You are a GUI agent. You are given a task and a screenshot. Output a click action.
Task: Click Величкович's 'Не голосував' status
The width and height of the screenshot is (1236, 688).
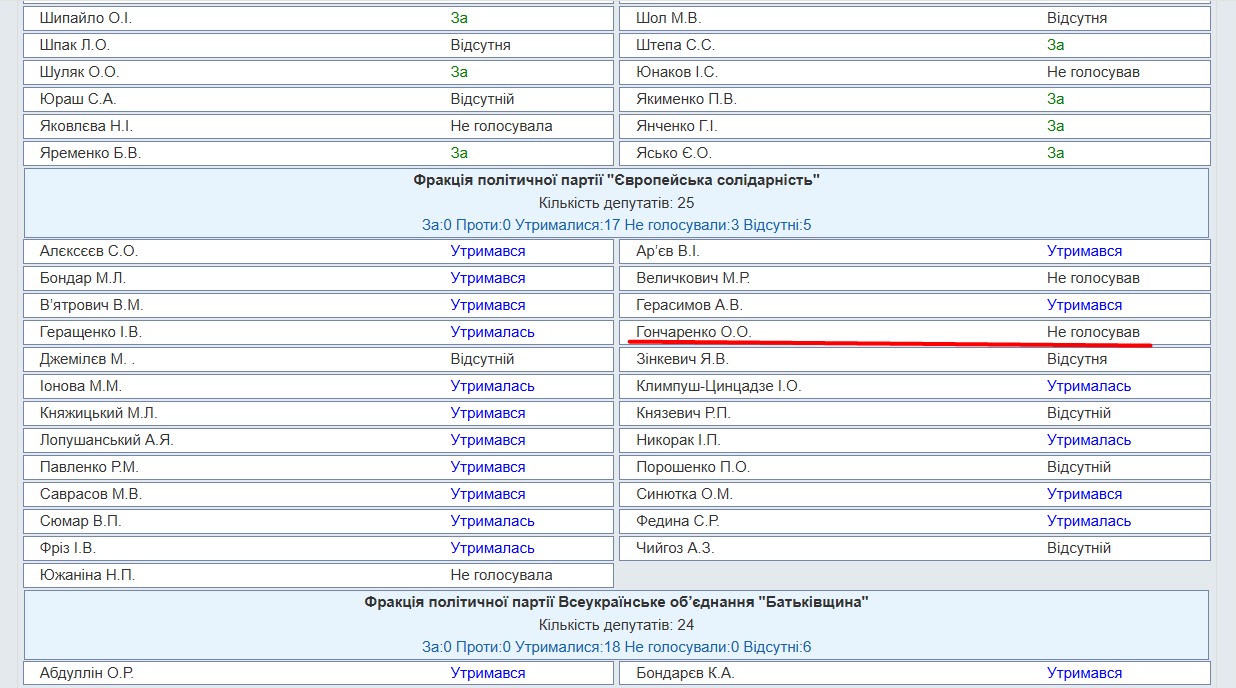click(1093, 278)
